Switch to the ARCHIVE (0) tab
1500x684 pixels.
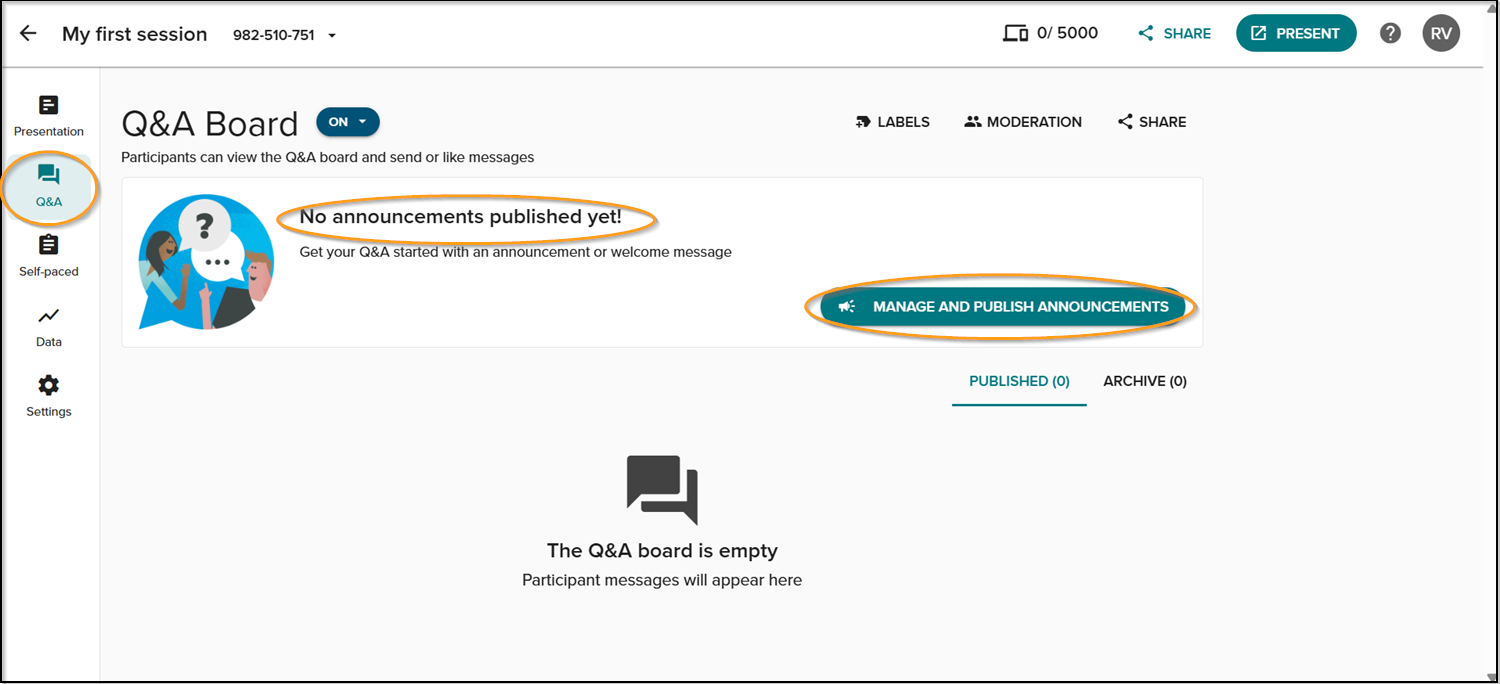tap(1145, 381)
